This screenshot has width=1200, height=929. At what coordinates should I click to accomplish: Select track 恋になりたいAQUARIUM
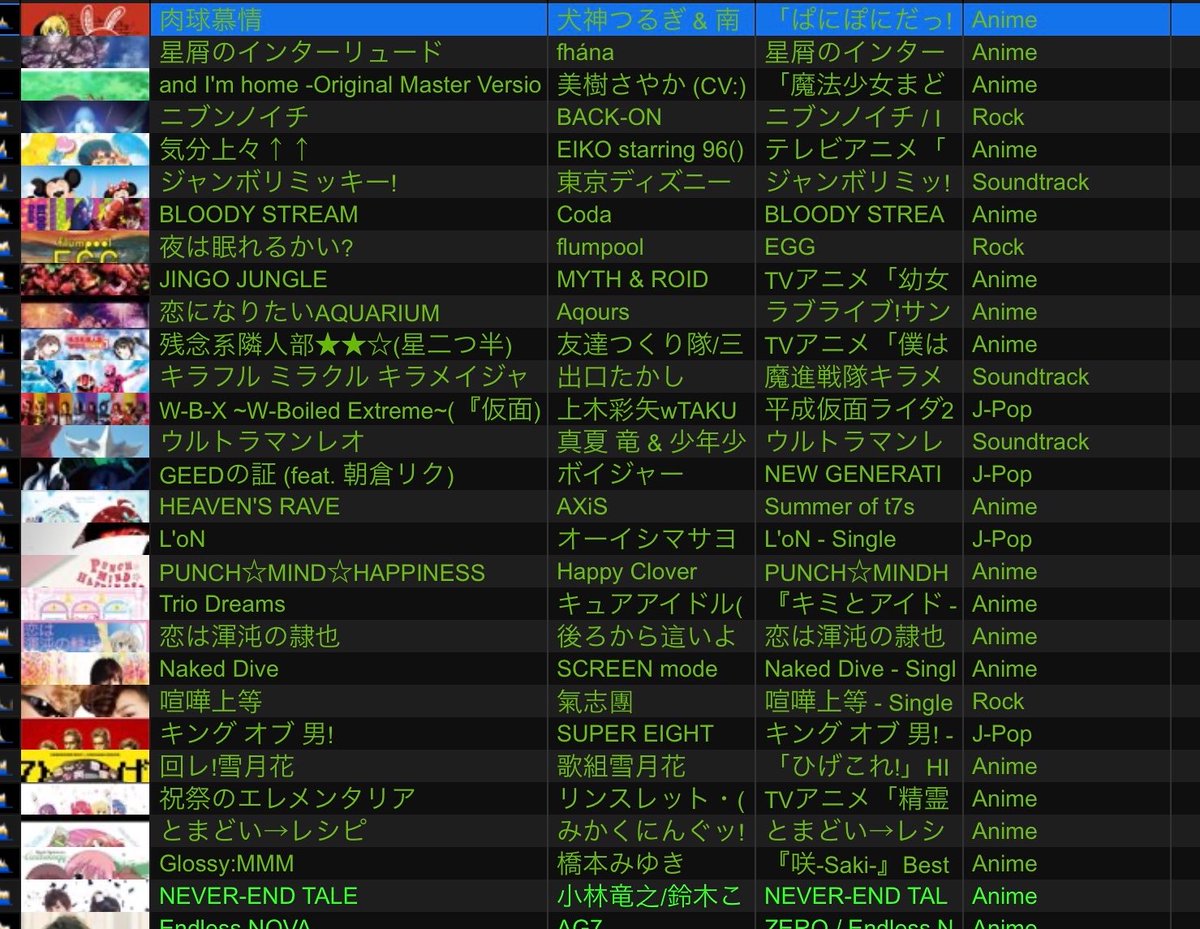[x=299, y=312]
